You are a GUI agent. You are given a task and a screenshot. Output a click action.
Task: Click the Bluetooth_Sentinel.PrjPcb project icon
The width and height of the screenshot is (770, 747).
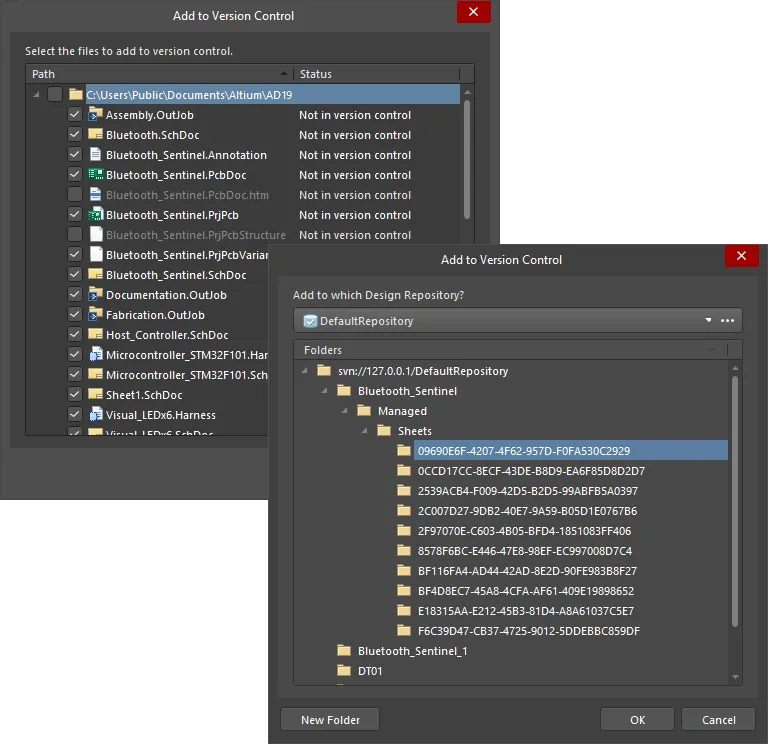[95, 215]
